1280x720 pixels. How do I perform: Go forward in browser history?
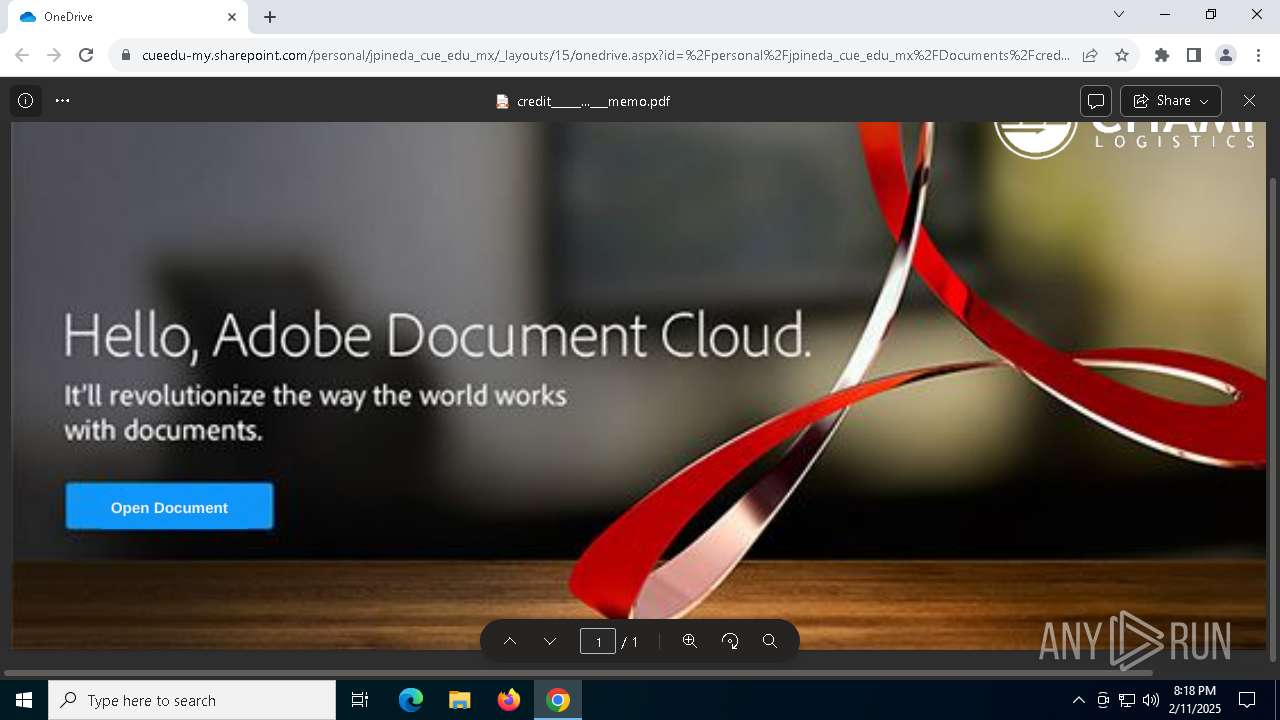coord(54,55)
